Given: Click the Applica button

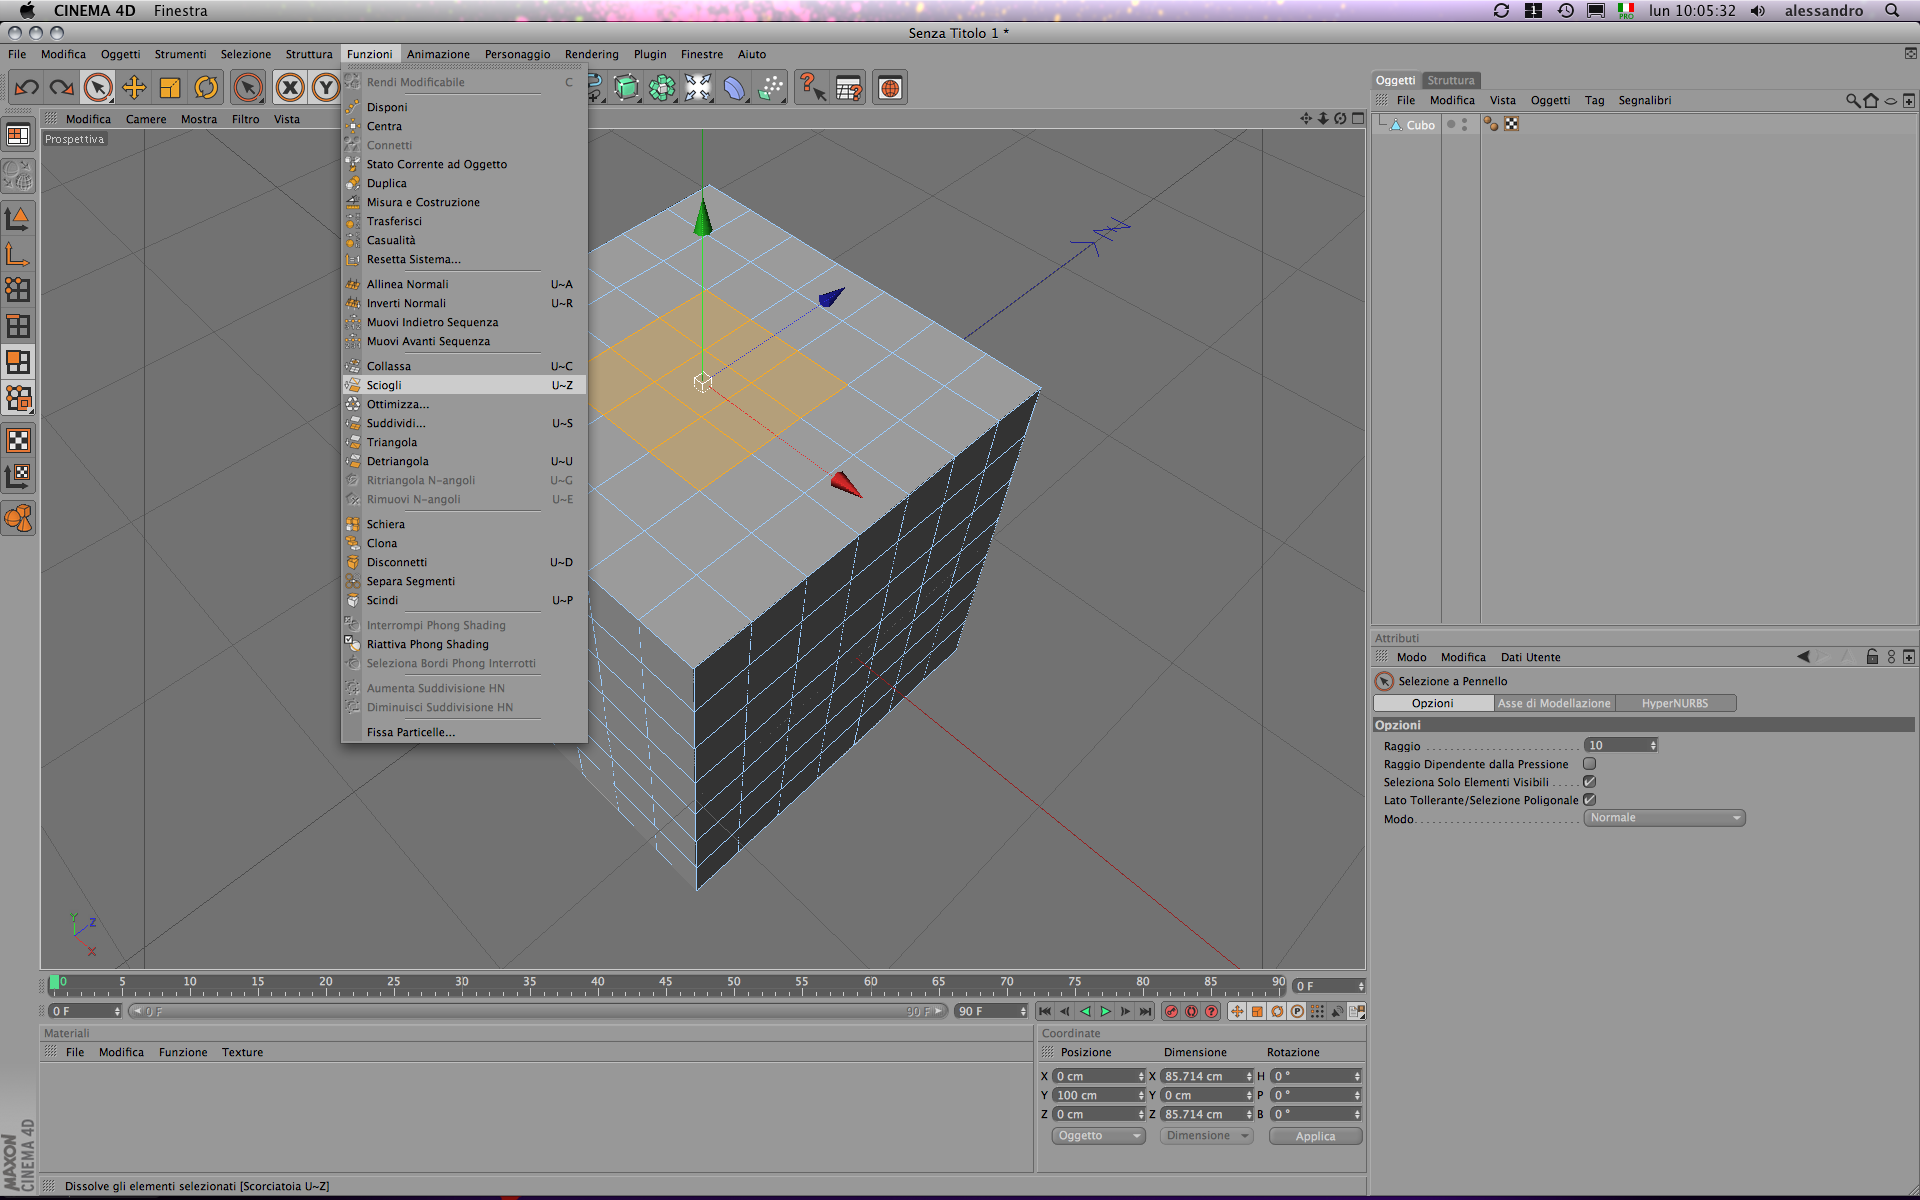Looking at the screenshot, I should click(x=1315, y=1136).
